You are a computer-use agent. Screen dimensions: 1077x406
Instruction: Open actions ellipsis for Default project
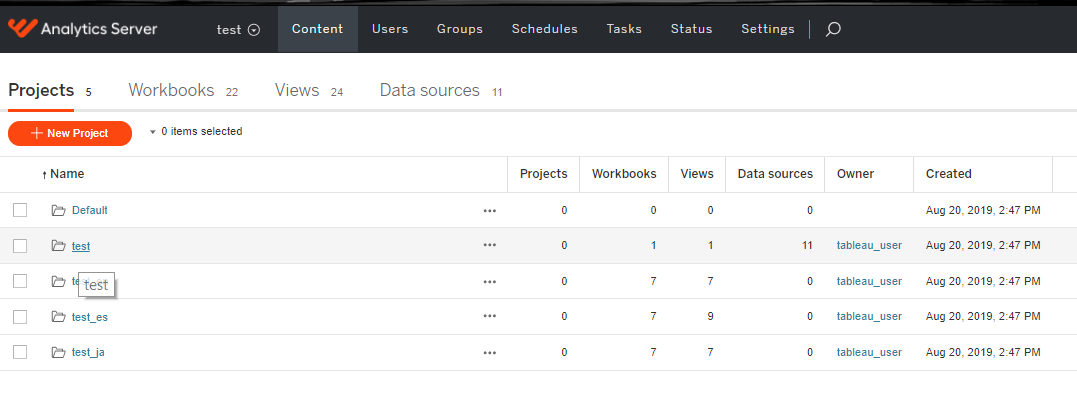point(490,211)
